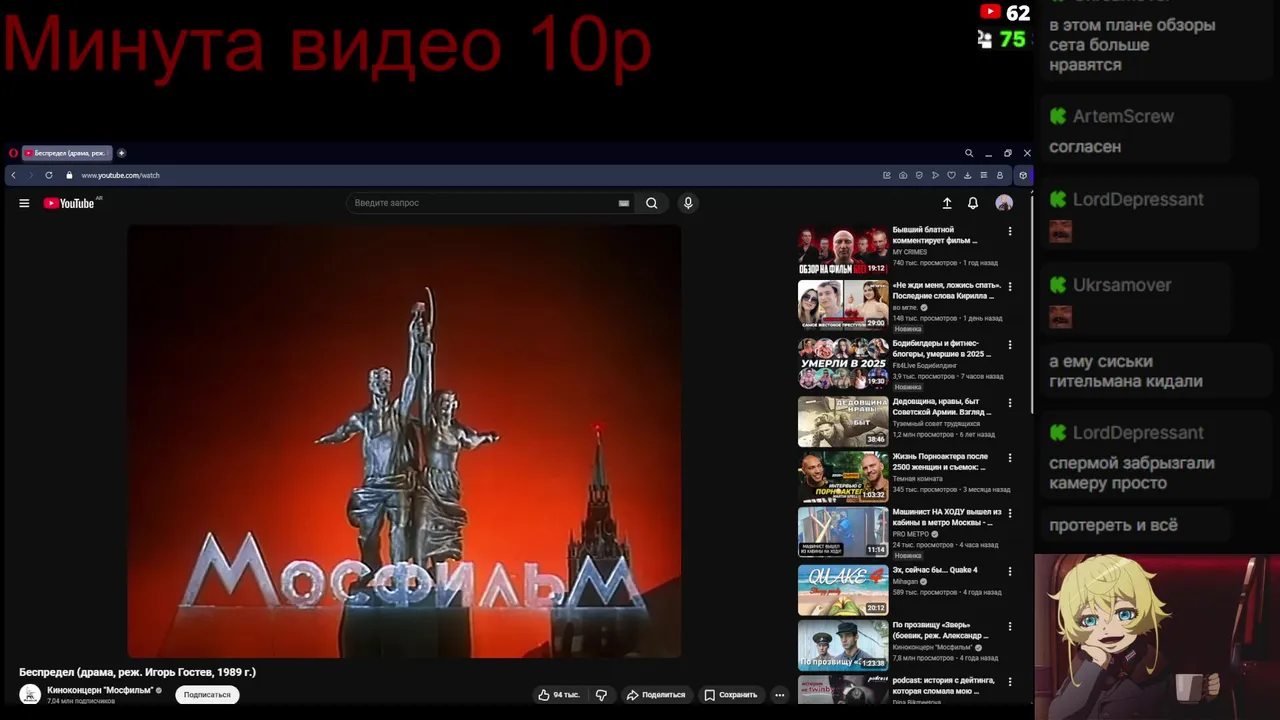1280x720 pixels.
Task: Open the downloads icon in address bar
Action: pos(967,175)
